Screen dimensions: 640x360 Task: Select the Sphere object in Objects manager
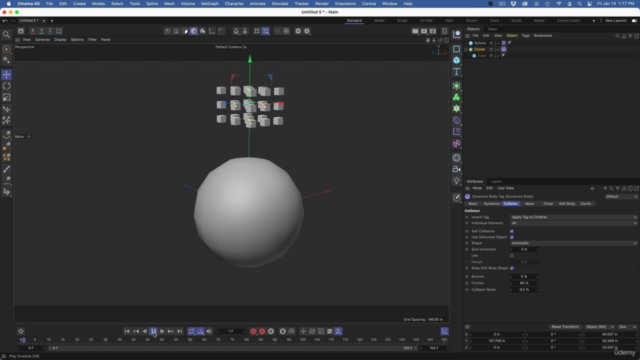tap(480, 43)
